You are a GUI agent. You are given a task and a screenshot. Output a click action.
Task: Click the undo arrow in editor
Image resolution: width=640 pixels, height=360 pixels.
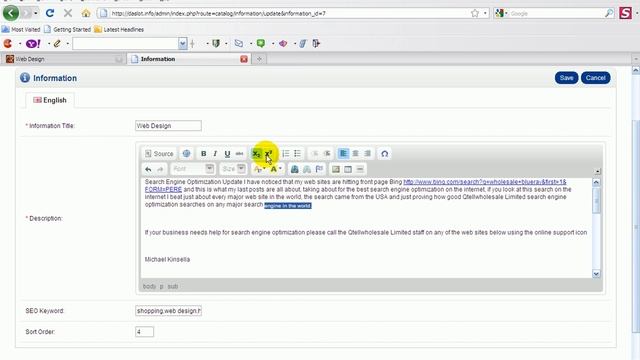(148, 169)
